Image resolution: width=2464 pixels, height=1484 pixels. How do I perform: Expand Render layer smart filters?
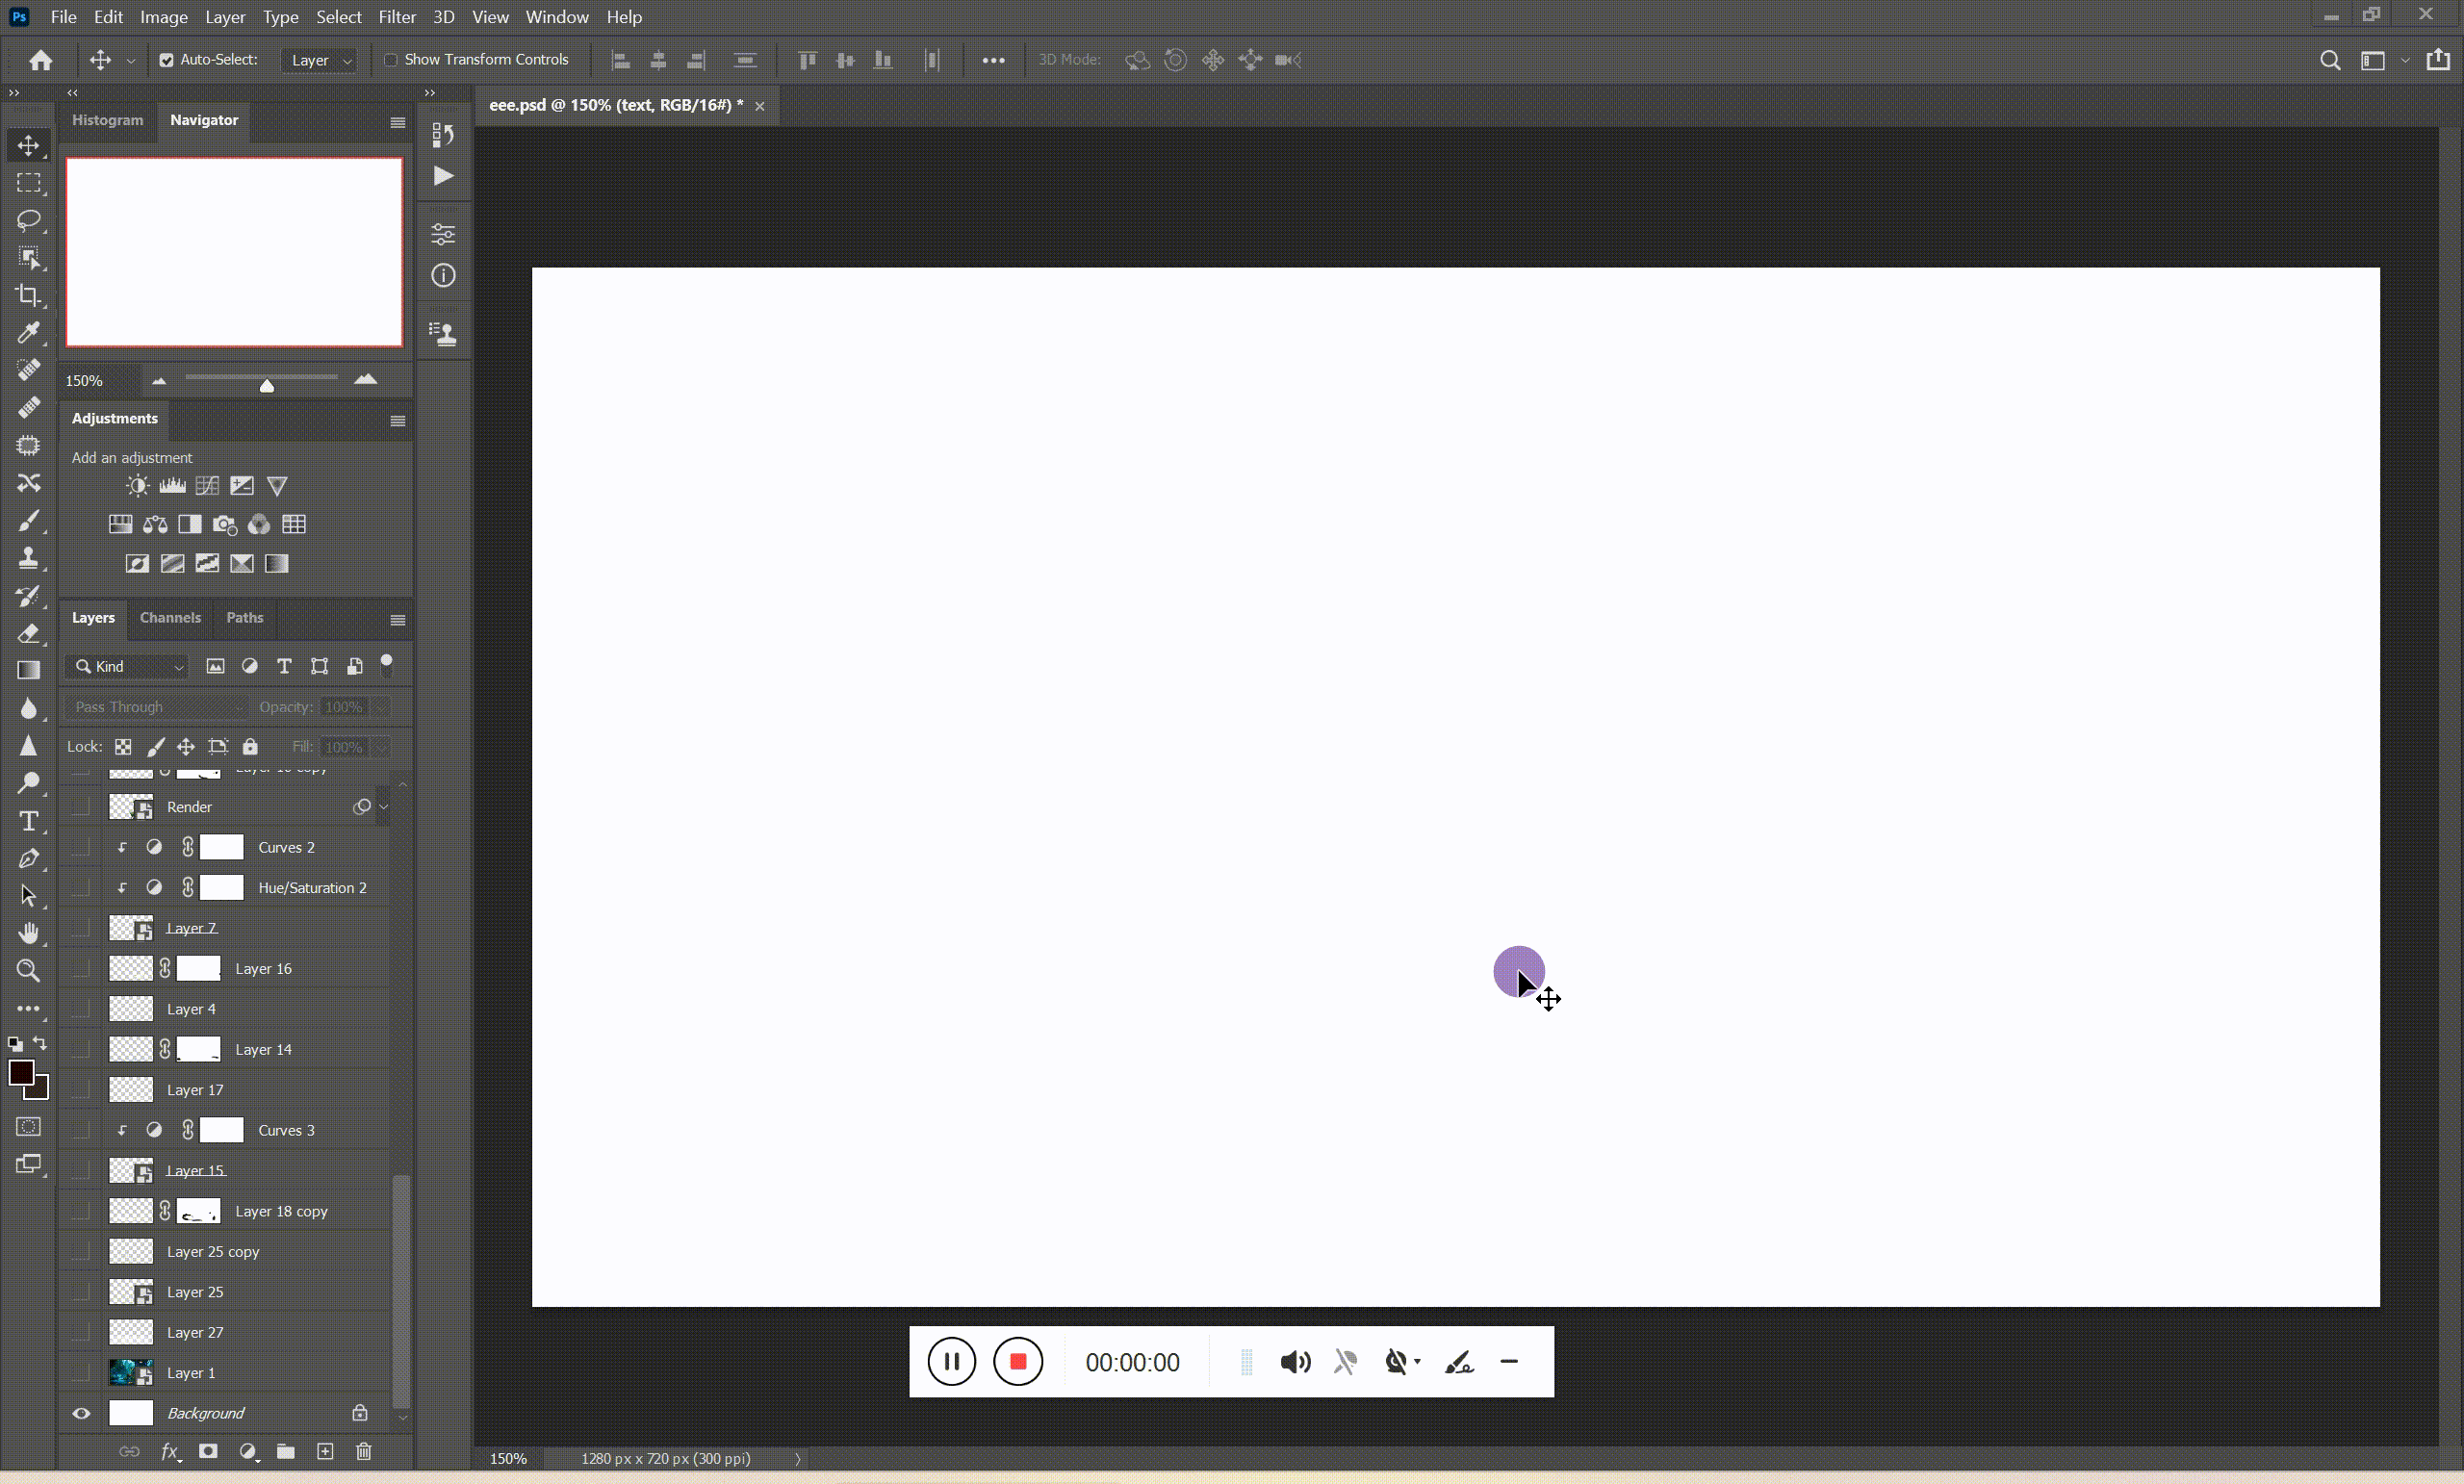point(383,807)
